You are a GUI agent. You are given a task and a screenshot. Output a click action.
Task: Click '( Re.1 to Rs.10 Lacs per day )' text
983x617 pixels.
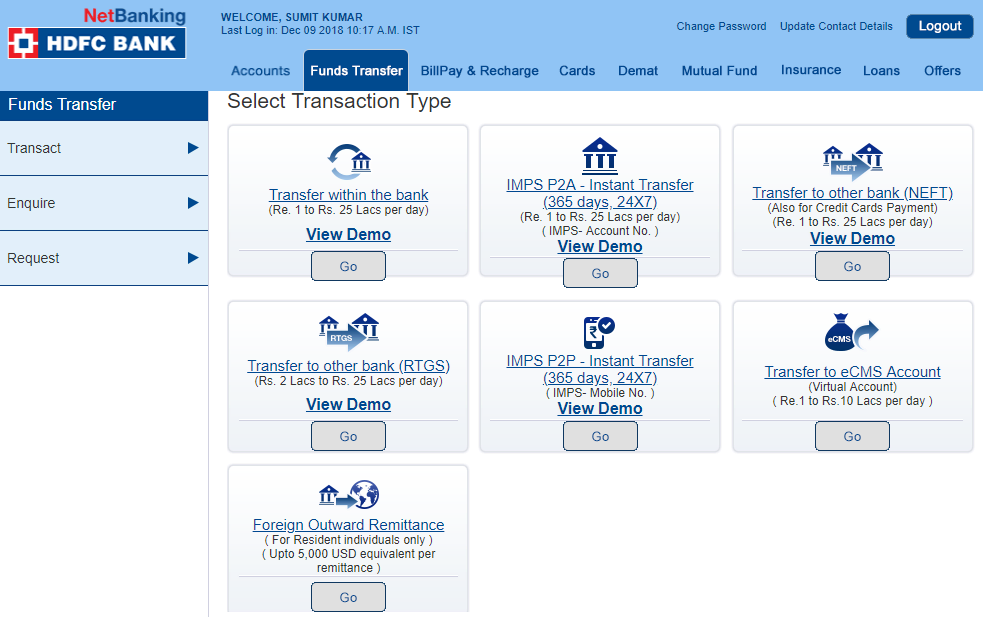click(x=853, y=401)
